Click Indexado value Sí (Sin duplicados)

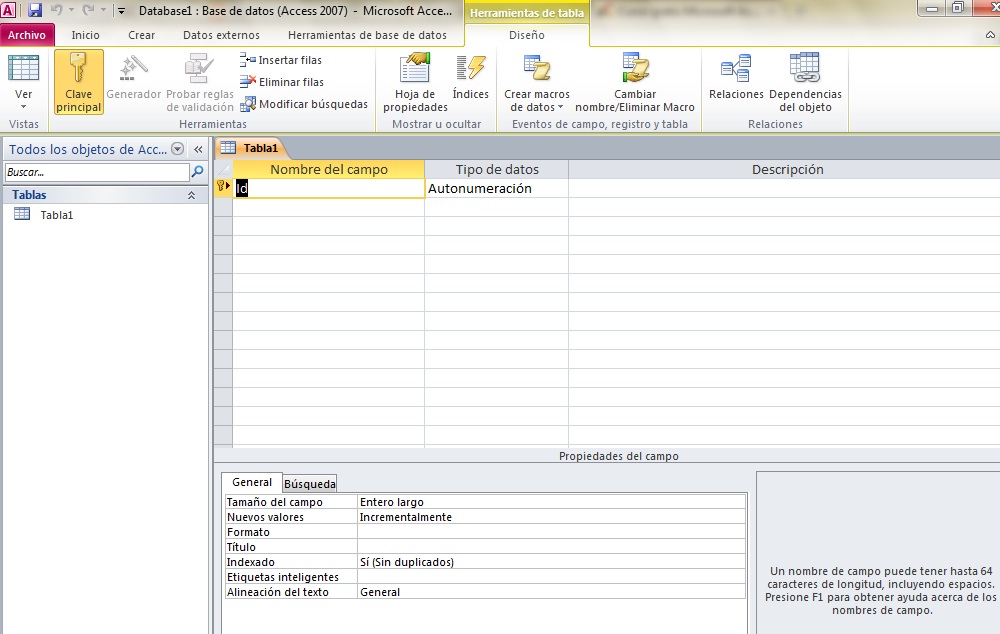(x=551, y=562)
